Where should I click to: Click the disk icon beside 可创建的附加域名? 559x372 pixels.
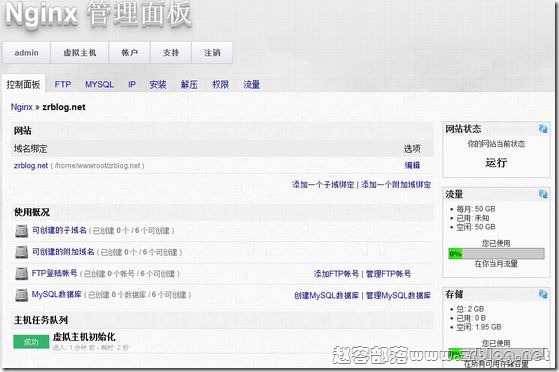click(21, 252)
